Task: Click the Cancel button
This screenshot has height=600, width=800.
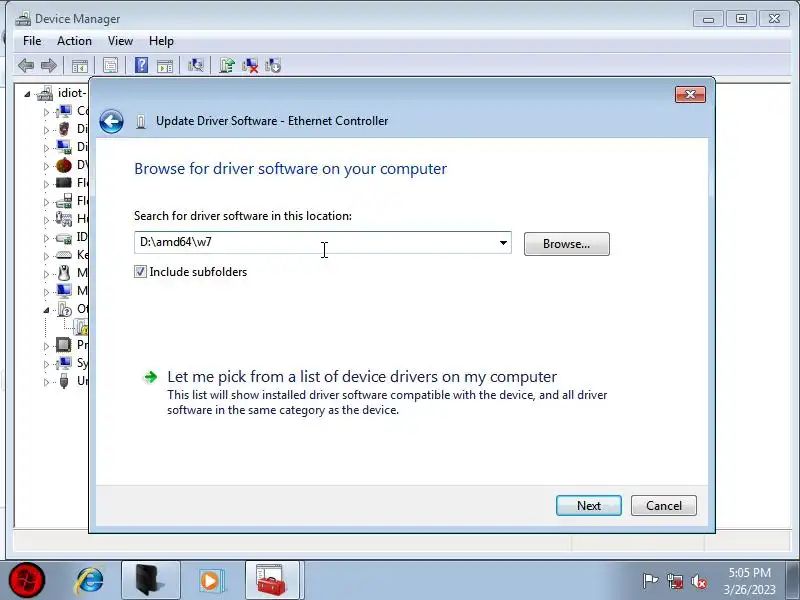Action: (663, 506)
